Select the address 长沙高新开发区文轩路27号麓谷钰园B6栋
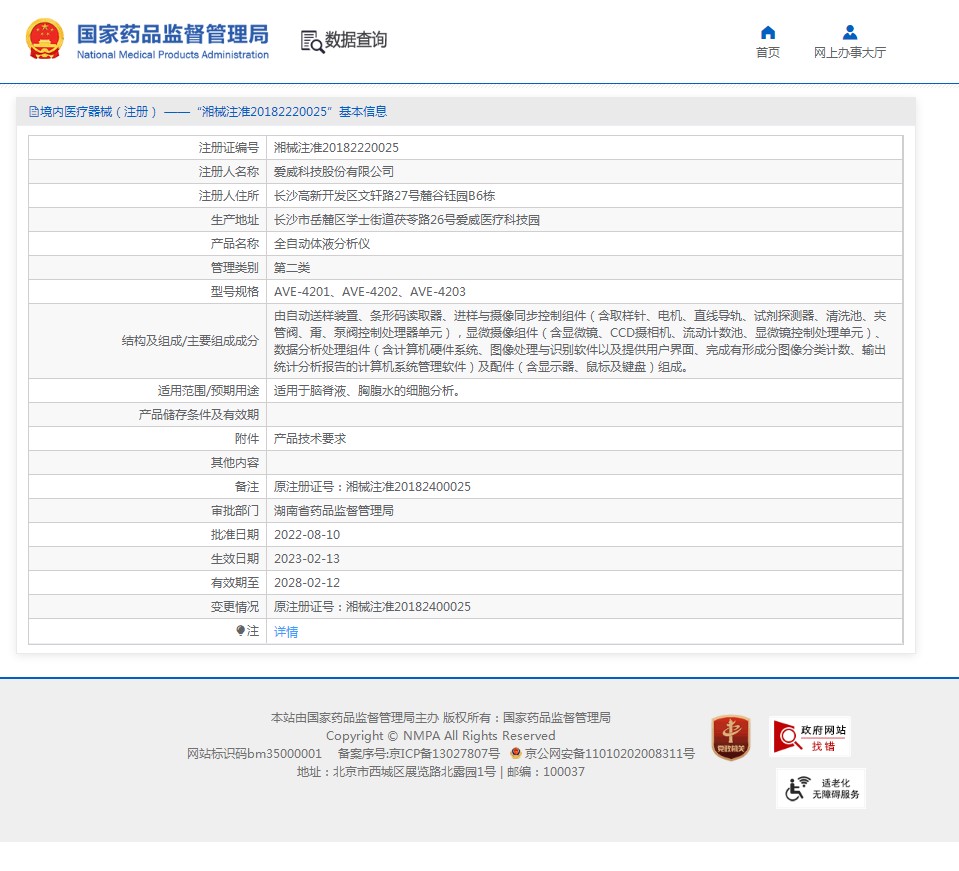 [x=384, y=196]
